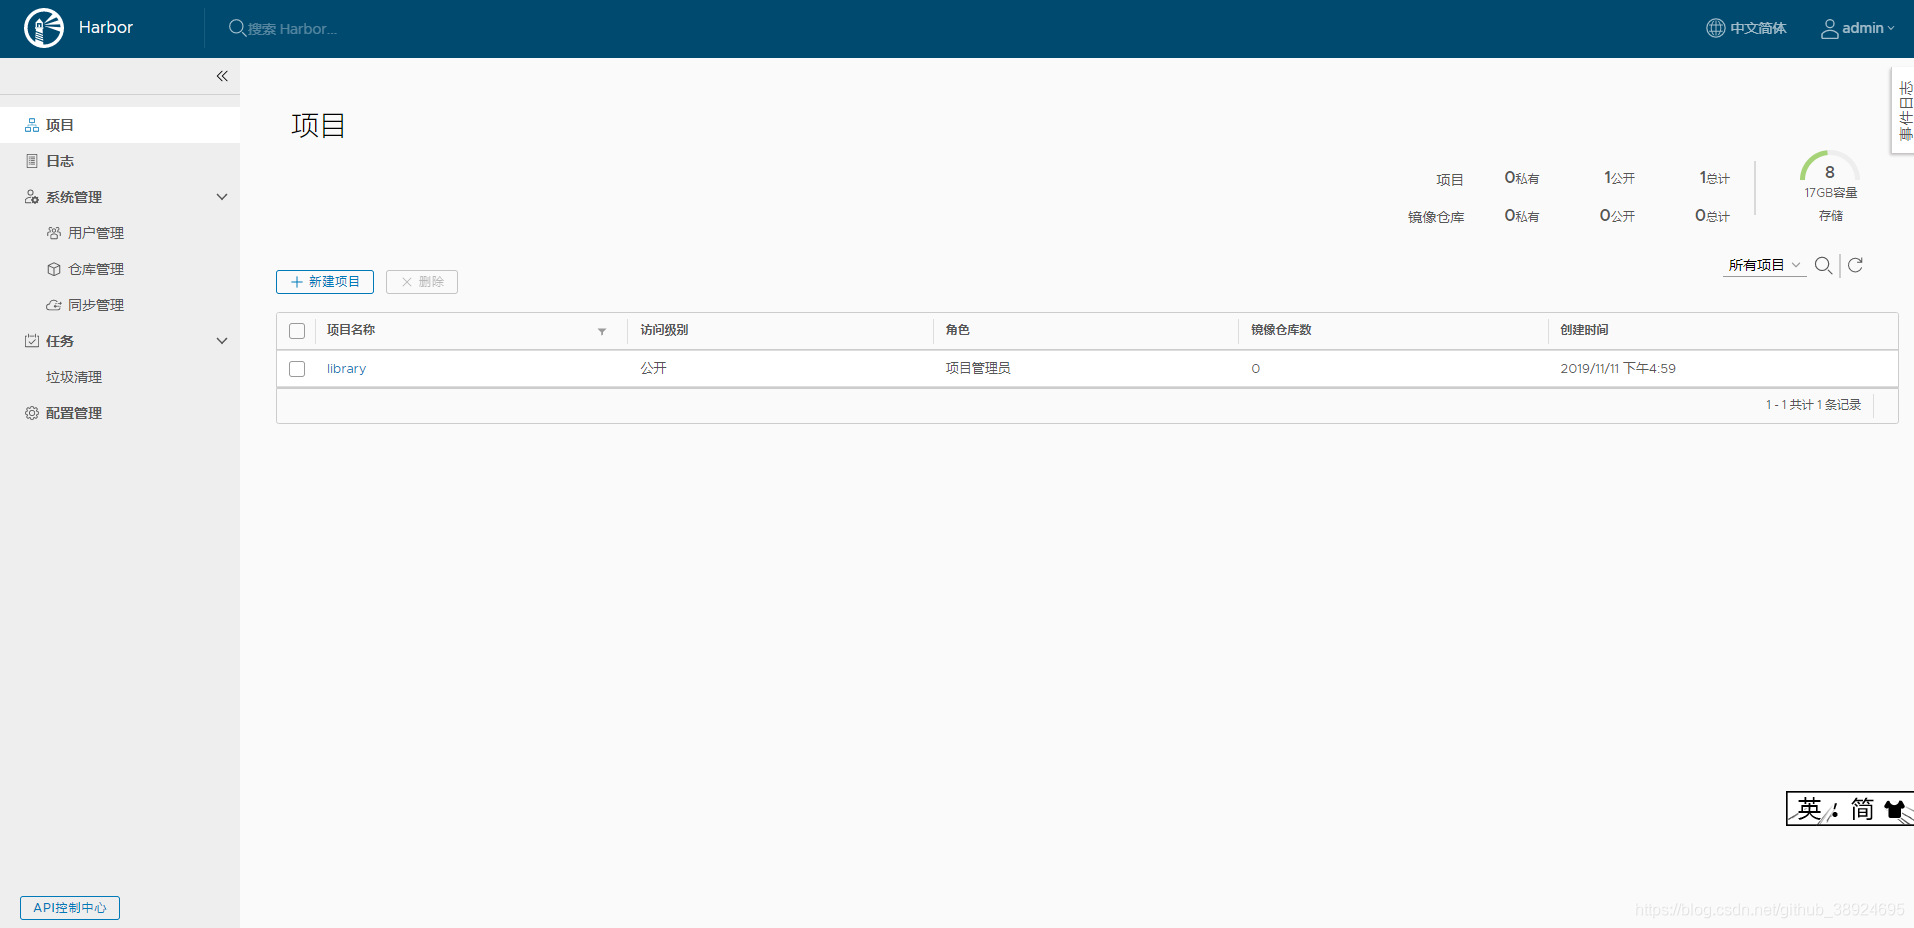The image size is (1914, 928).
Task: Click the 配置管理 gear icon
Action: click(x=32, y=413)
